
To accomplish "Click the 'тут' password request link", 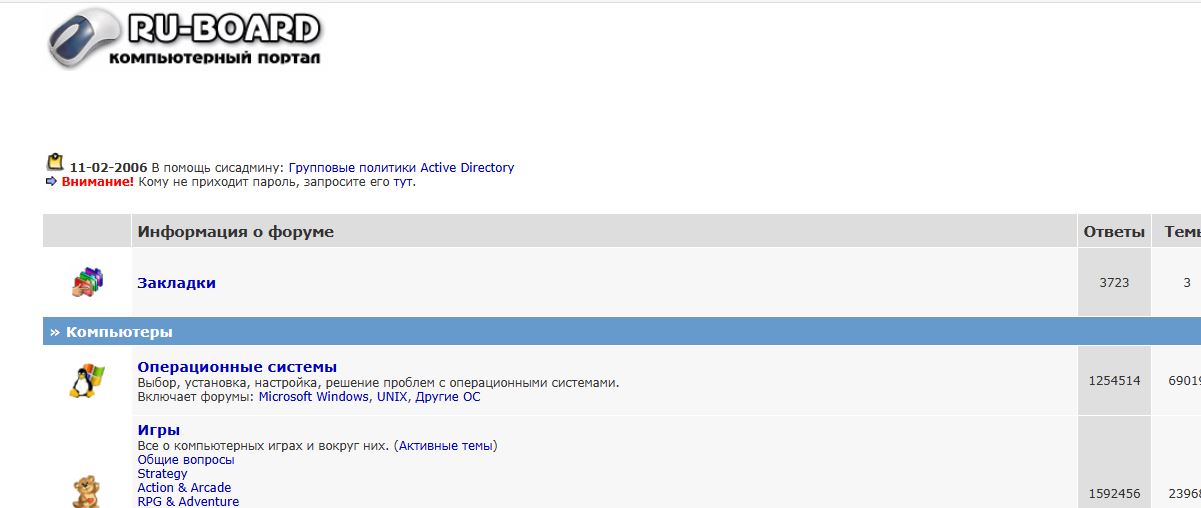I will [403, 182].
